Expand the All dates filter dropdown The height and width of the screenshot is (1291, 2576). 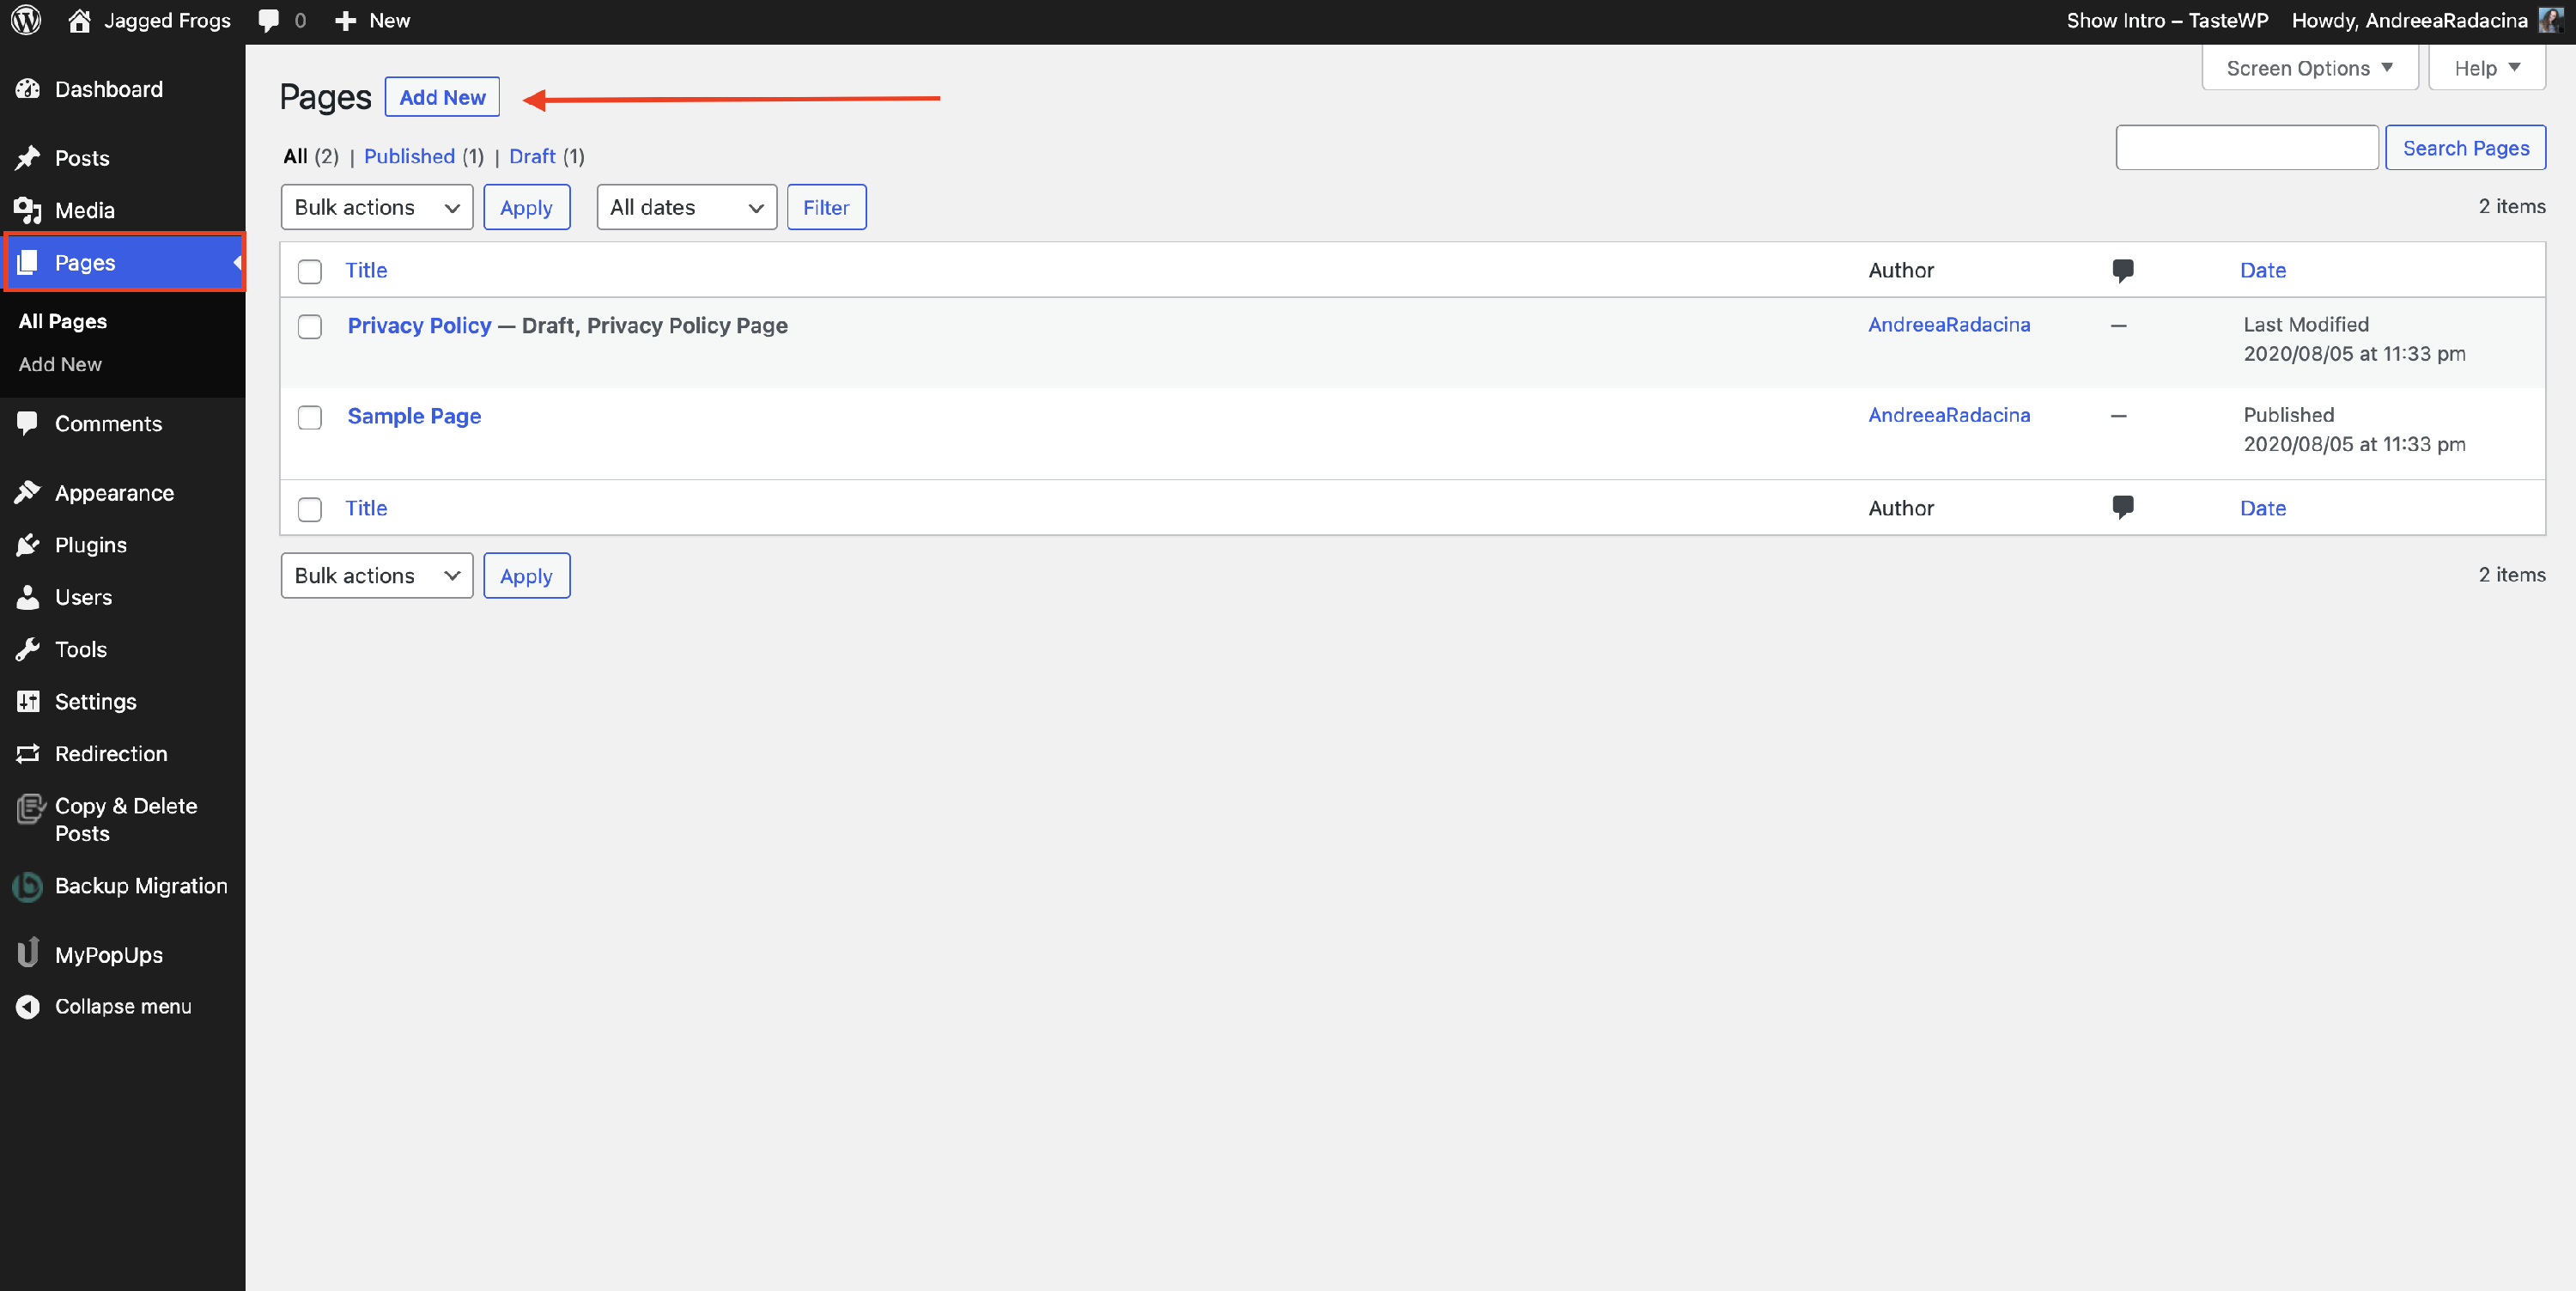(x=686, y=207)
